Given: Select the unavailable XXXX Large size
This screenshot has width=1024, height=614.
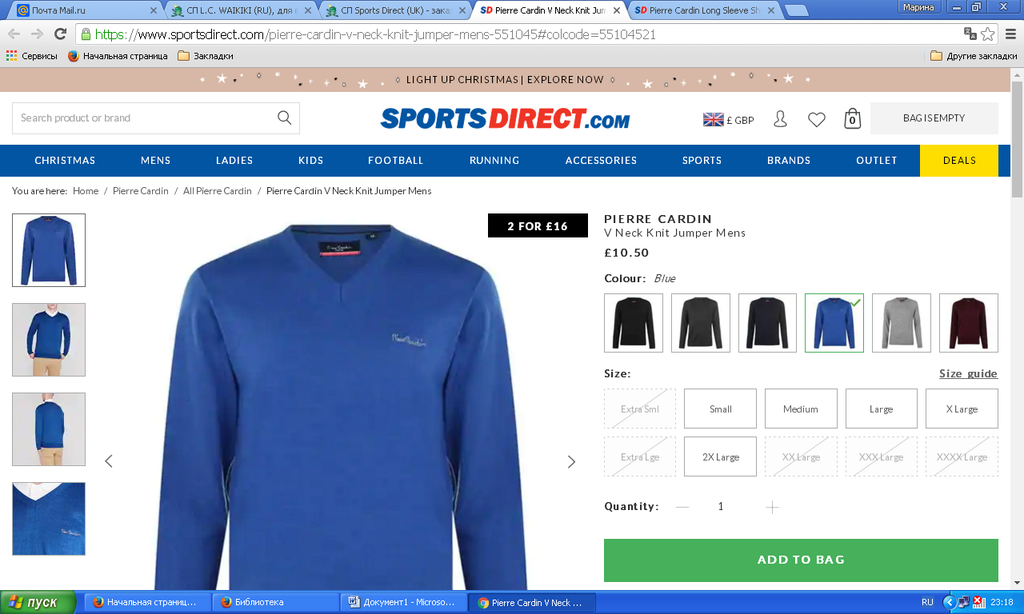Looking at the screenshot, I should 962,457.
